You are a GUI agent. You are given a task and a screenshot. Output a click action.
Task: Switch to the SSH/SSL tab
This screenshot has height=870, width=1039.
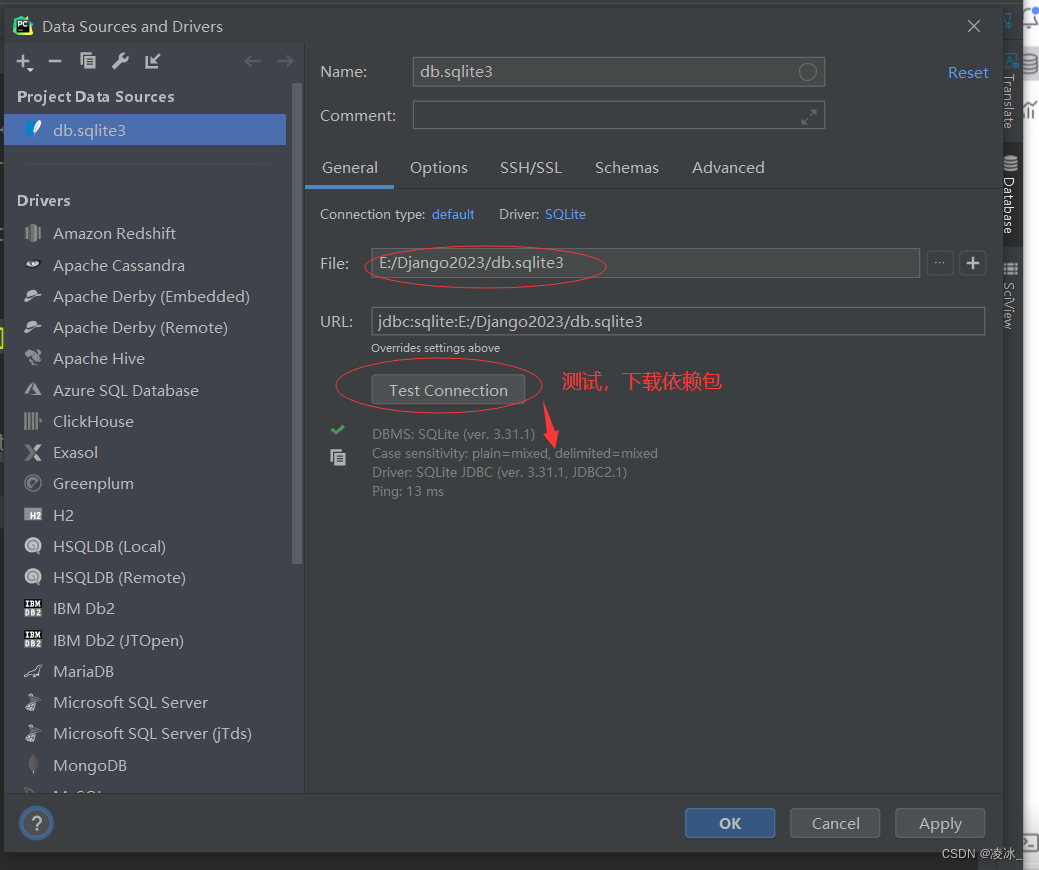point(531,168)
